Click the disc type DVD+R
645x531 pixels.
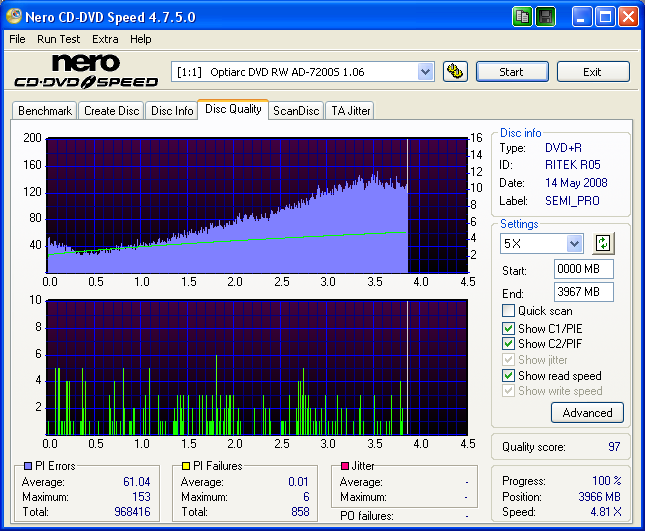coord(563,148)
